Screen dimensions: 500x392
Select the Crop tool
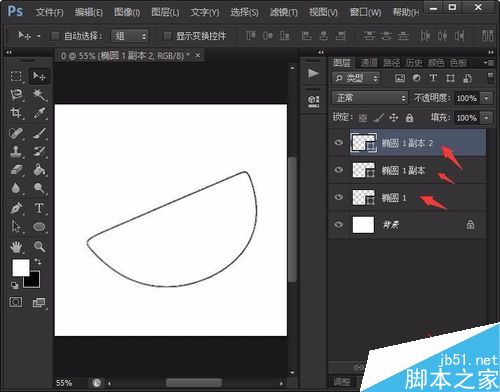[x=16, y=113]
